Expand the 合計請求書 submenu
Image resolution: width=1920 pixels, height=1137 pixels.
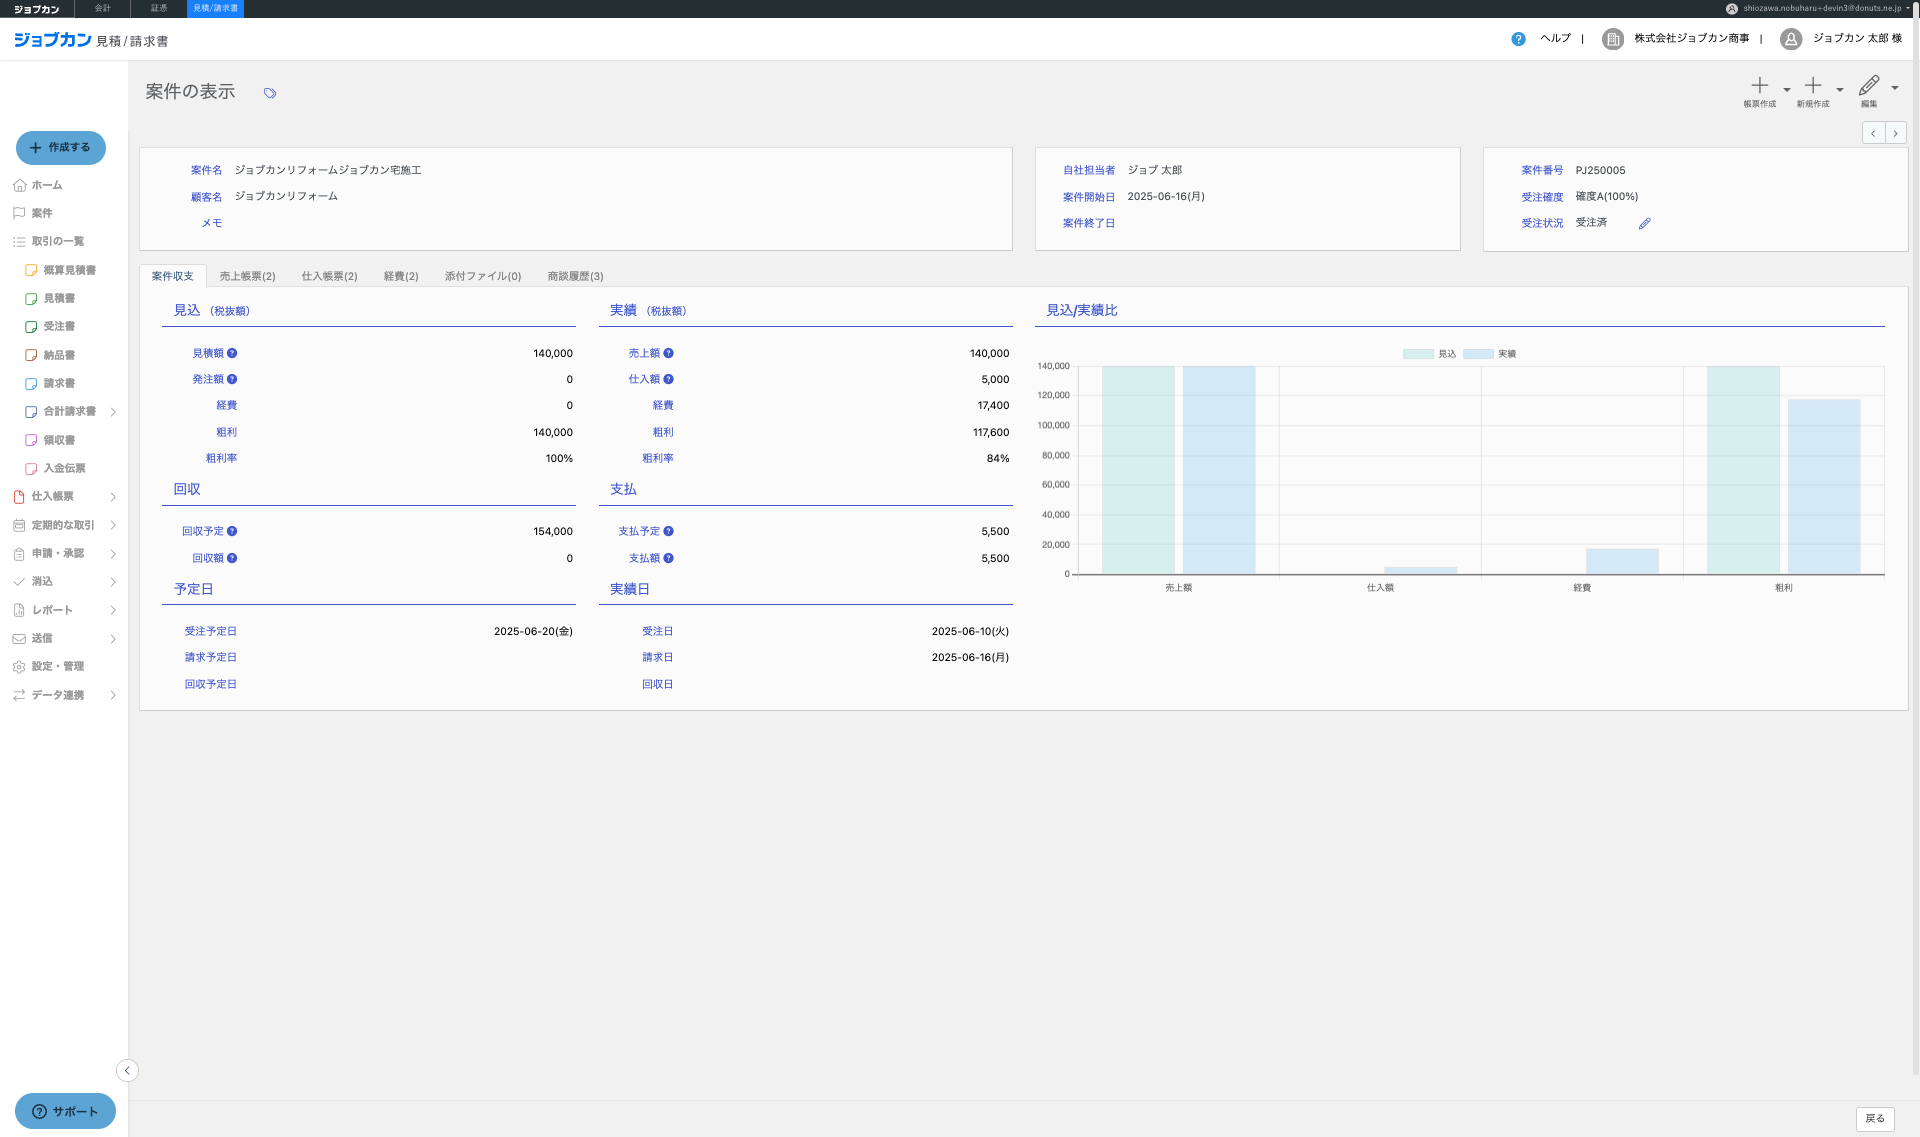pos(113,412)
